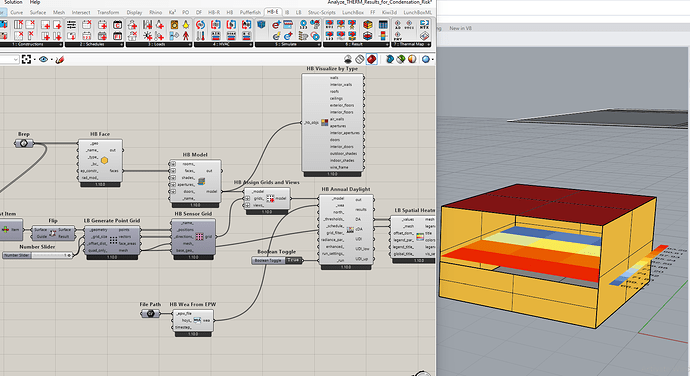Expand grids_ input on HB Assign Grids

click(x=248, y=199)
